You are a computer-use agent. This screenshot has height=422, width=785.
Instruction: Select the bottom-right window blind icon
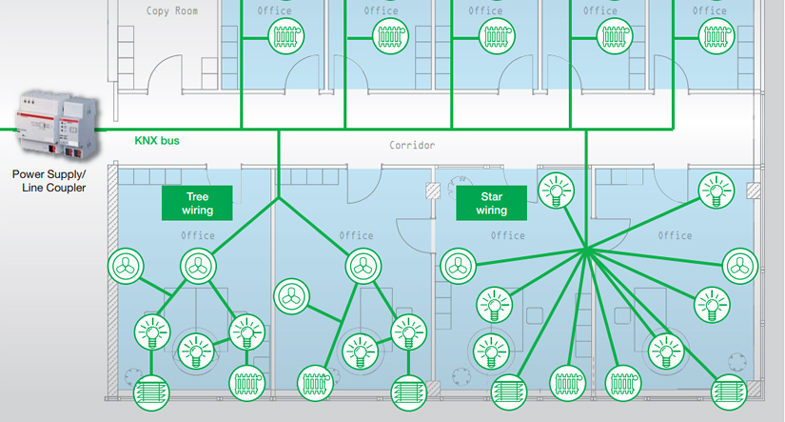(x=732, y=388)
